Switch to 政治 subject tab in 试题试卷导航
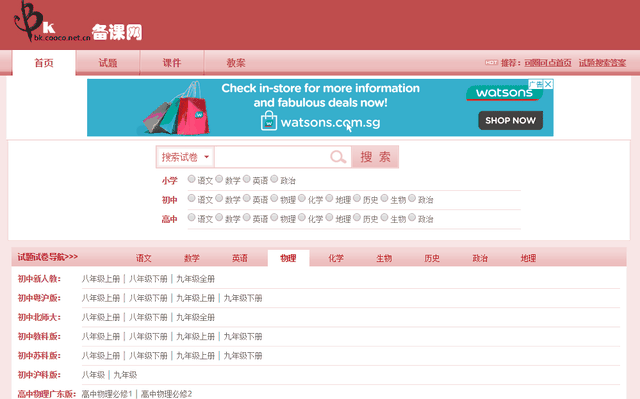This screenshot has height=399, width=640. [x=480, y=258]
